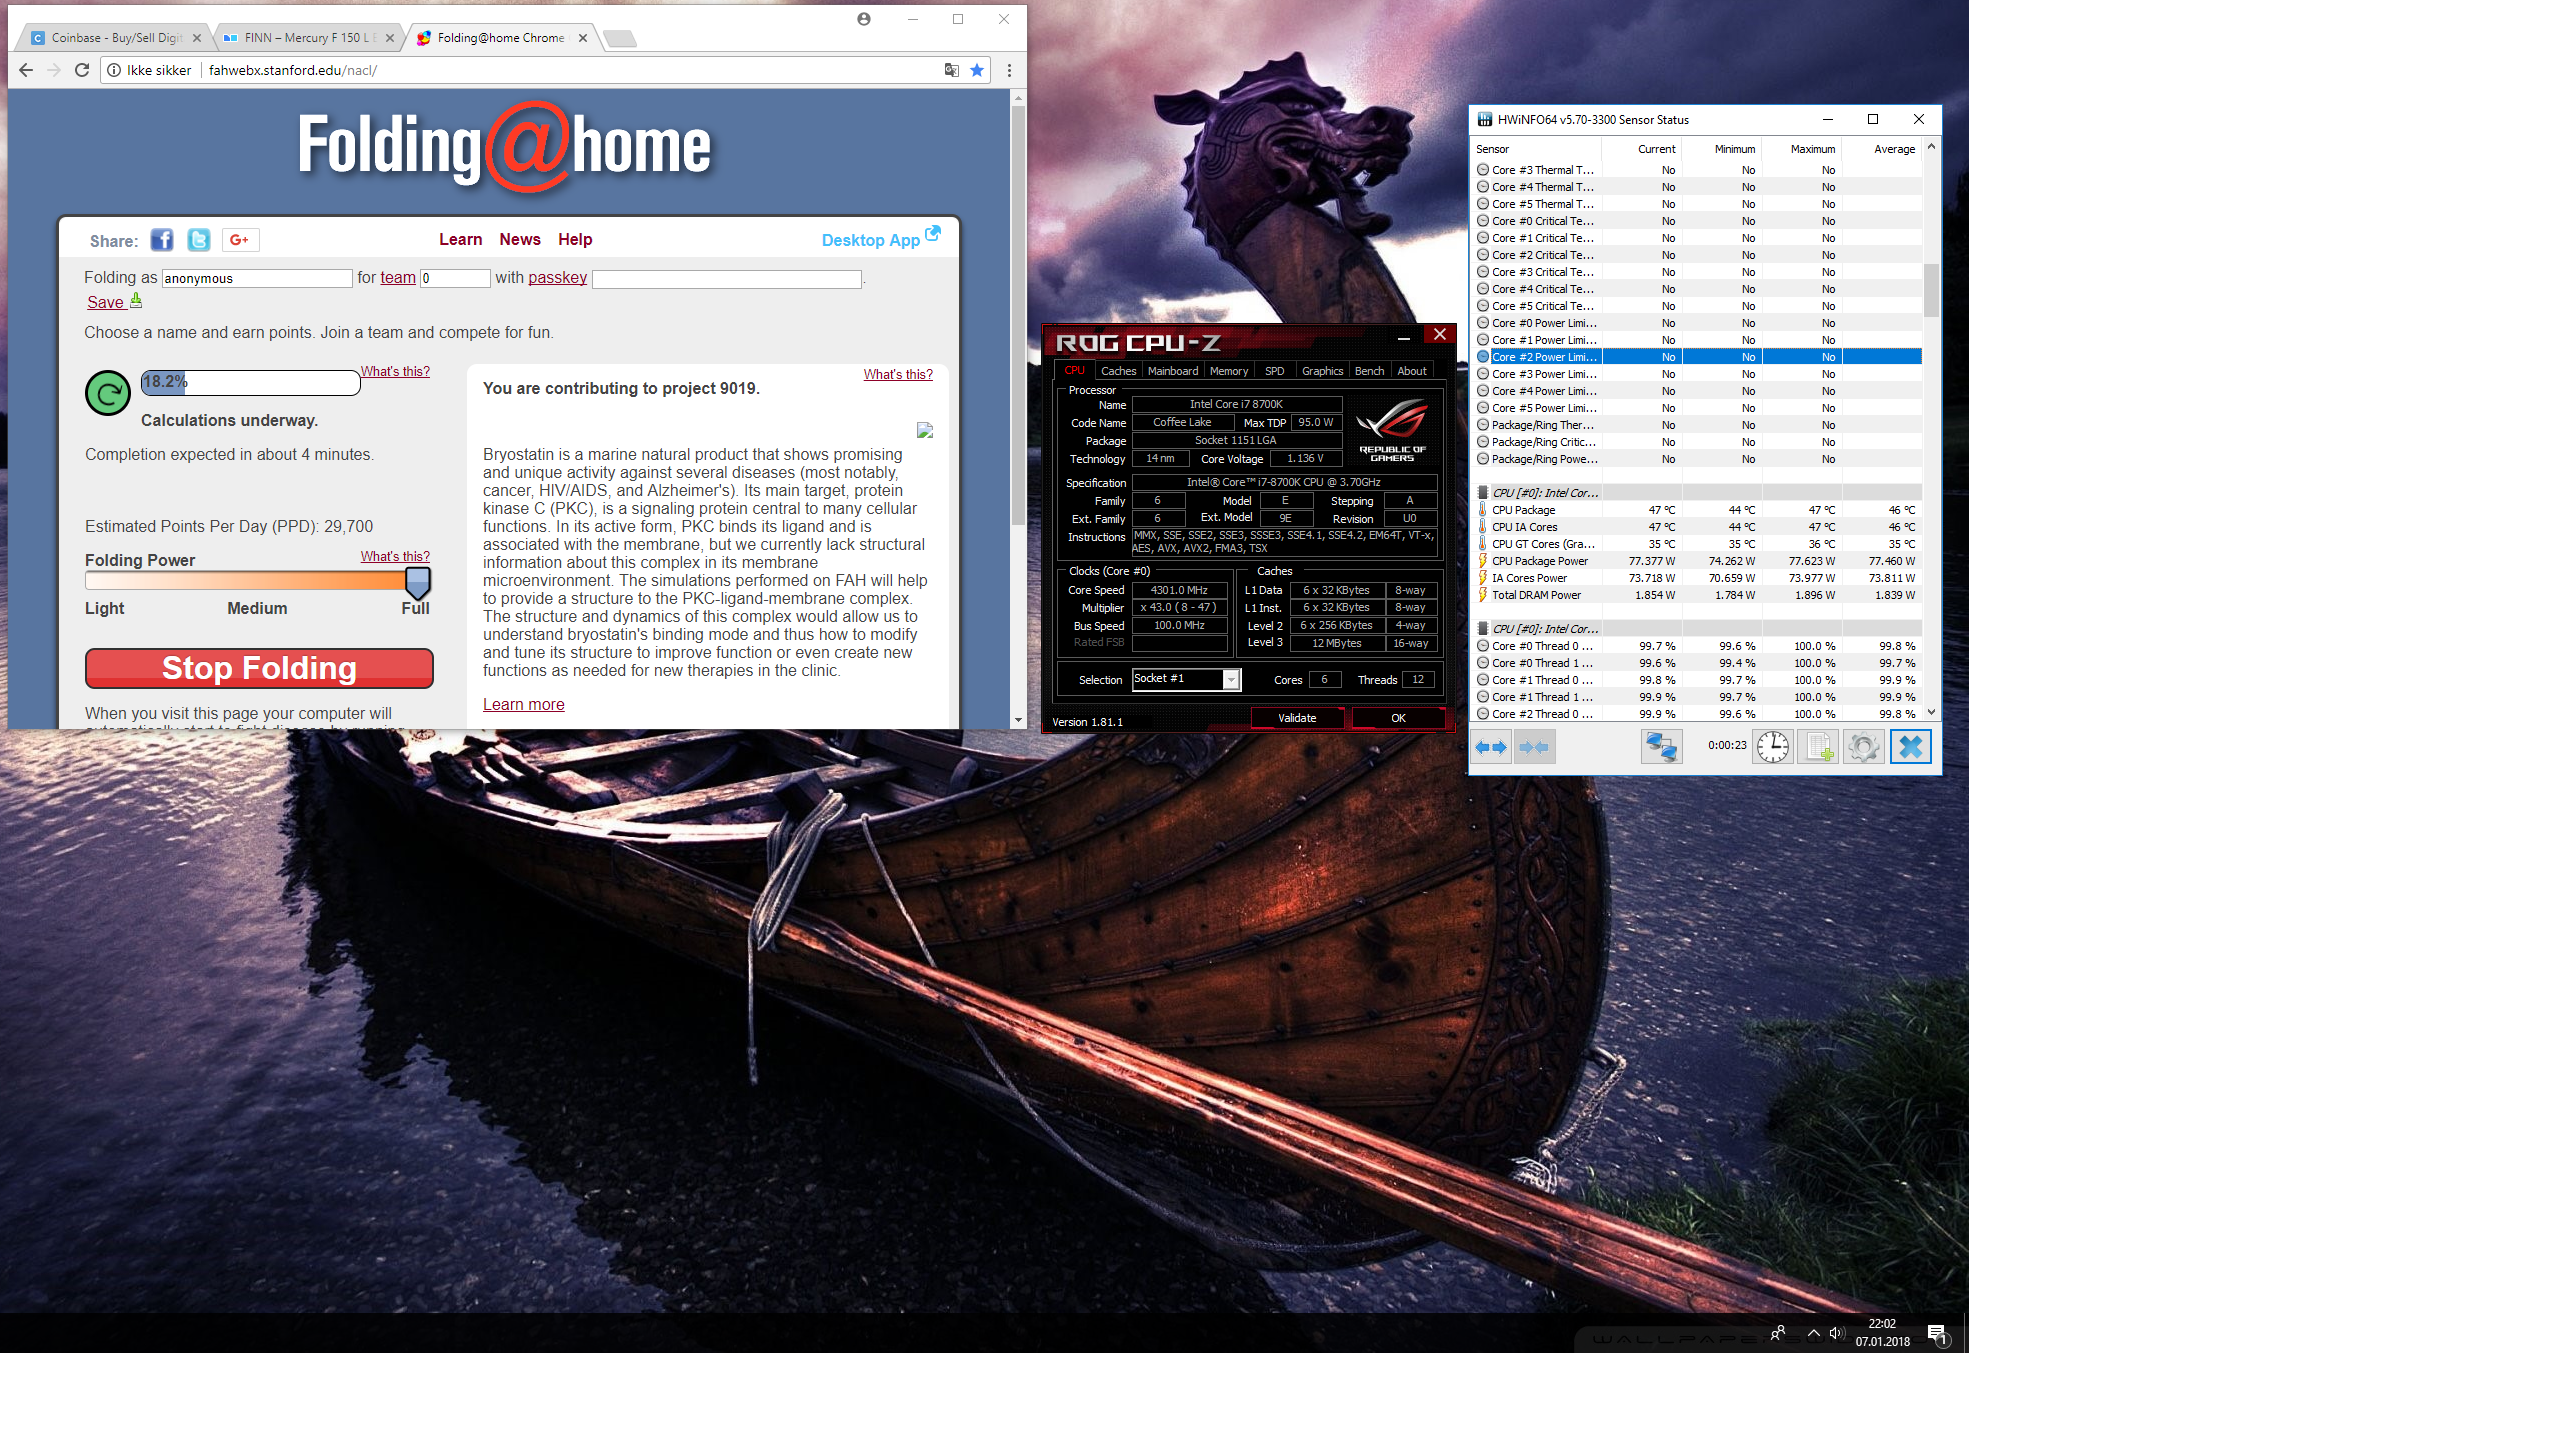The width and height of the screenshot is (2560, 1440).
Task: Click the team link
Action: (398, 277)
